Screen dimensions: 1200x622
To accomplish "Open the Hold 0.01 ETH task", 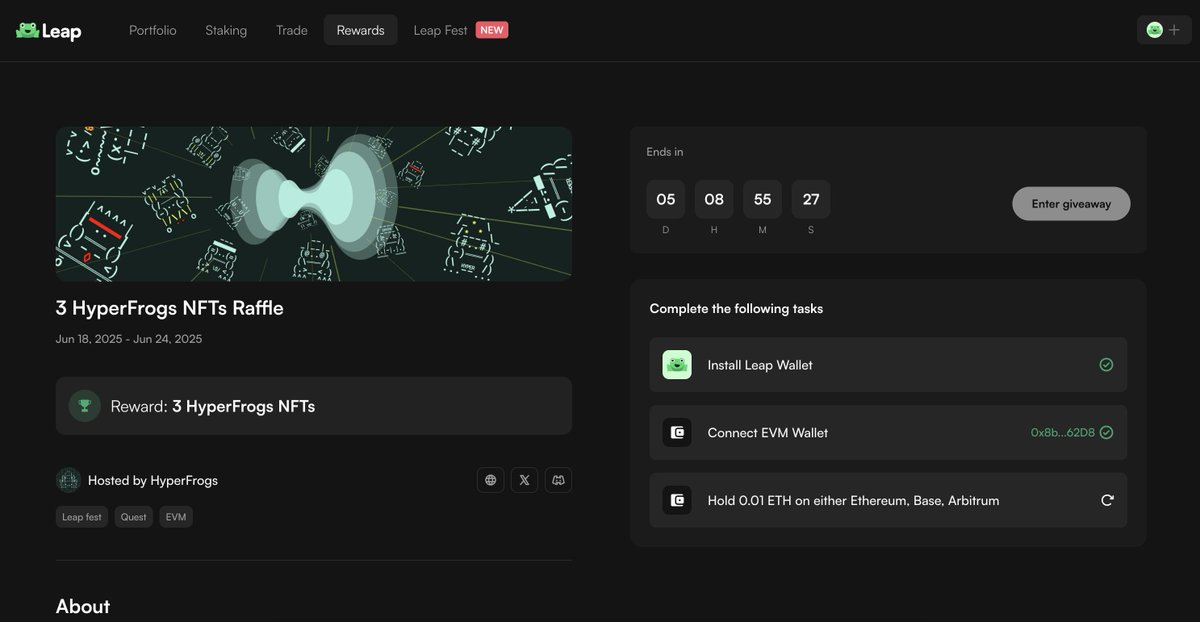I will 888,500.
